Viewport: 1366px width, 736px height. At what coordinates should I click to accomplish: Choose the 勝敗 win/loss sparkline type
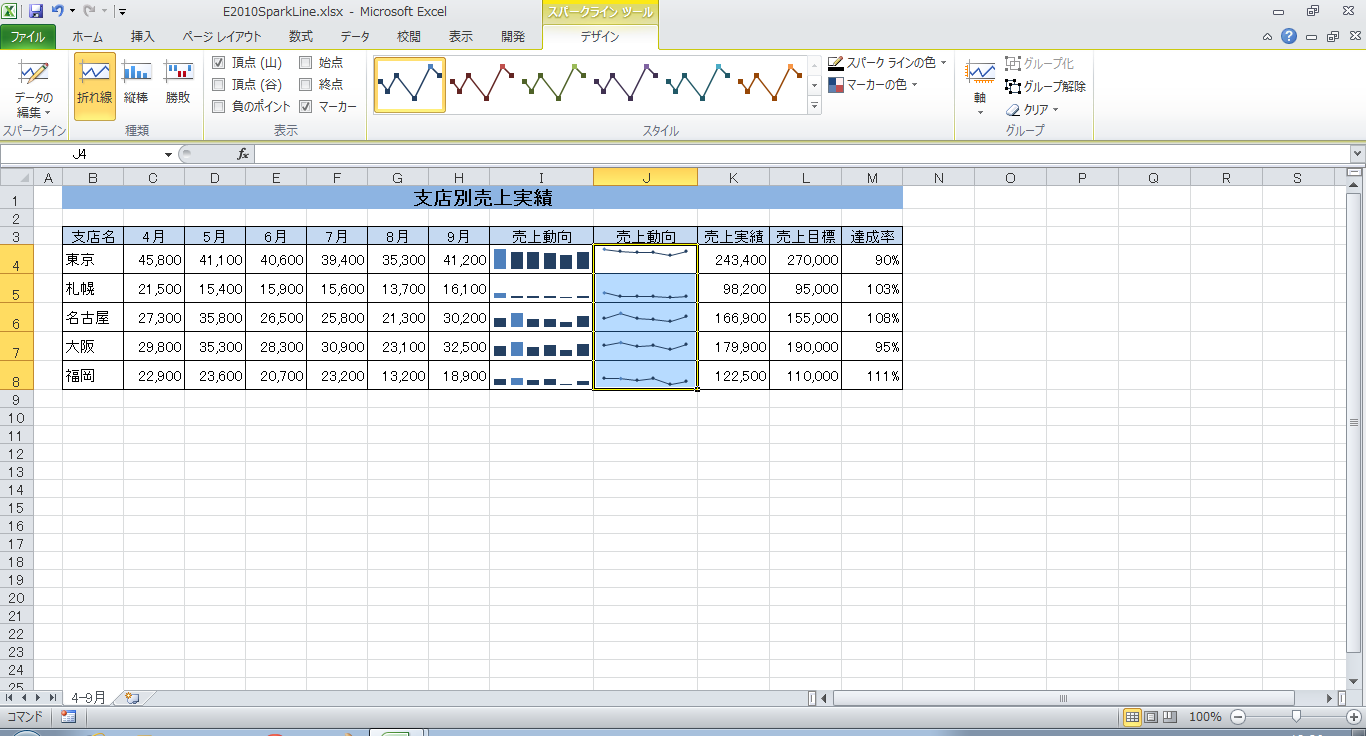pos(178,84)
